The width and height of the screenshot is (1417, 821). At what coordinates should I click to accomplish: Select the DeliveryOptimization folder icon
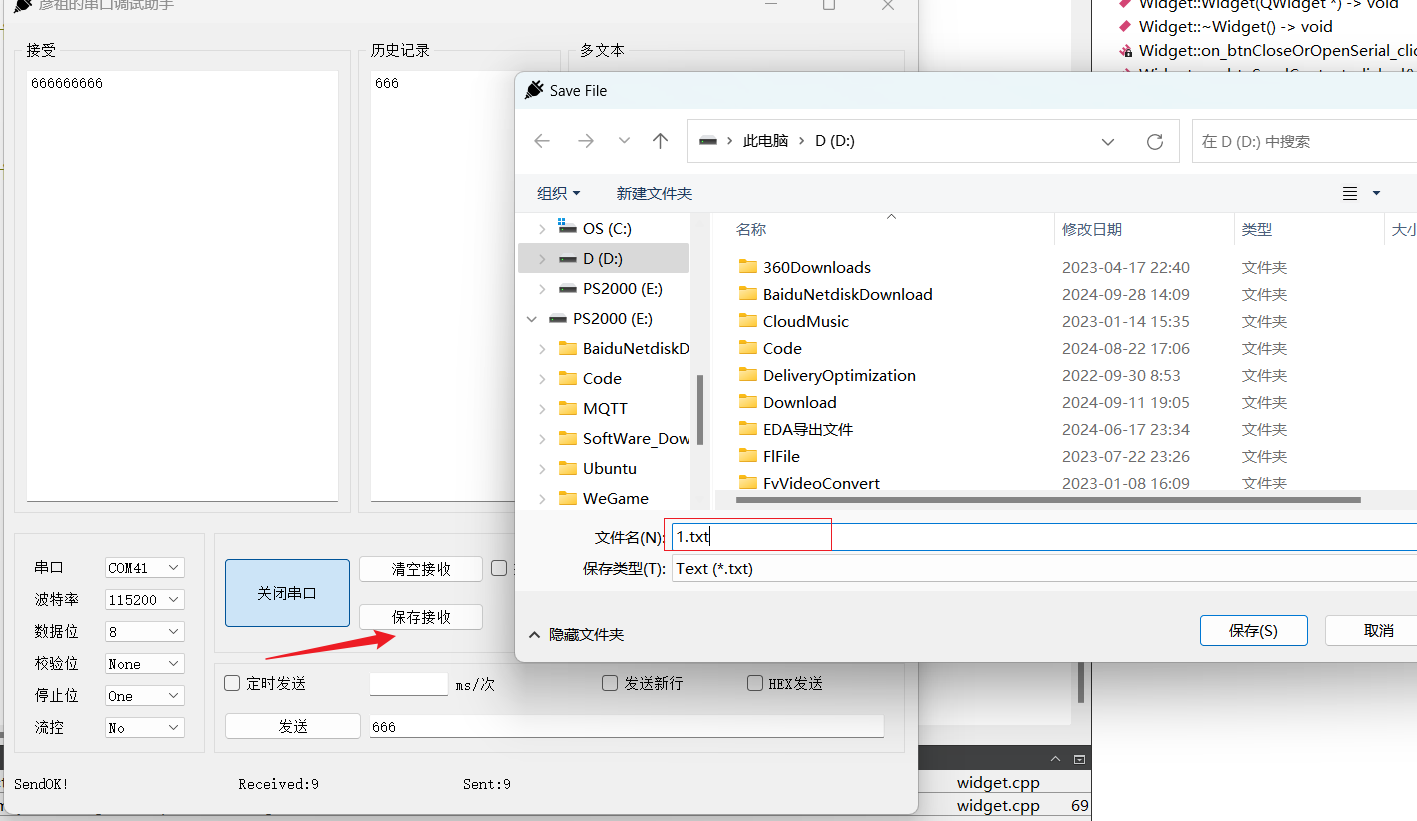[748, 374]
